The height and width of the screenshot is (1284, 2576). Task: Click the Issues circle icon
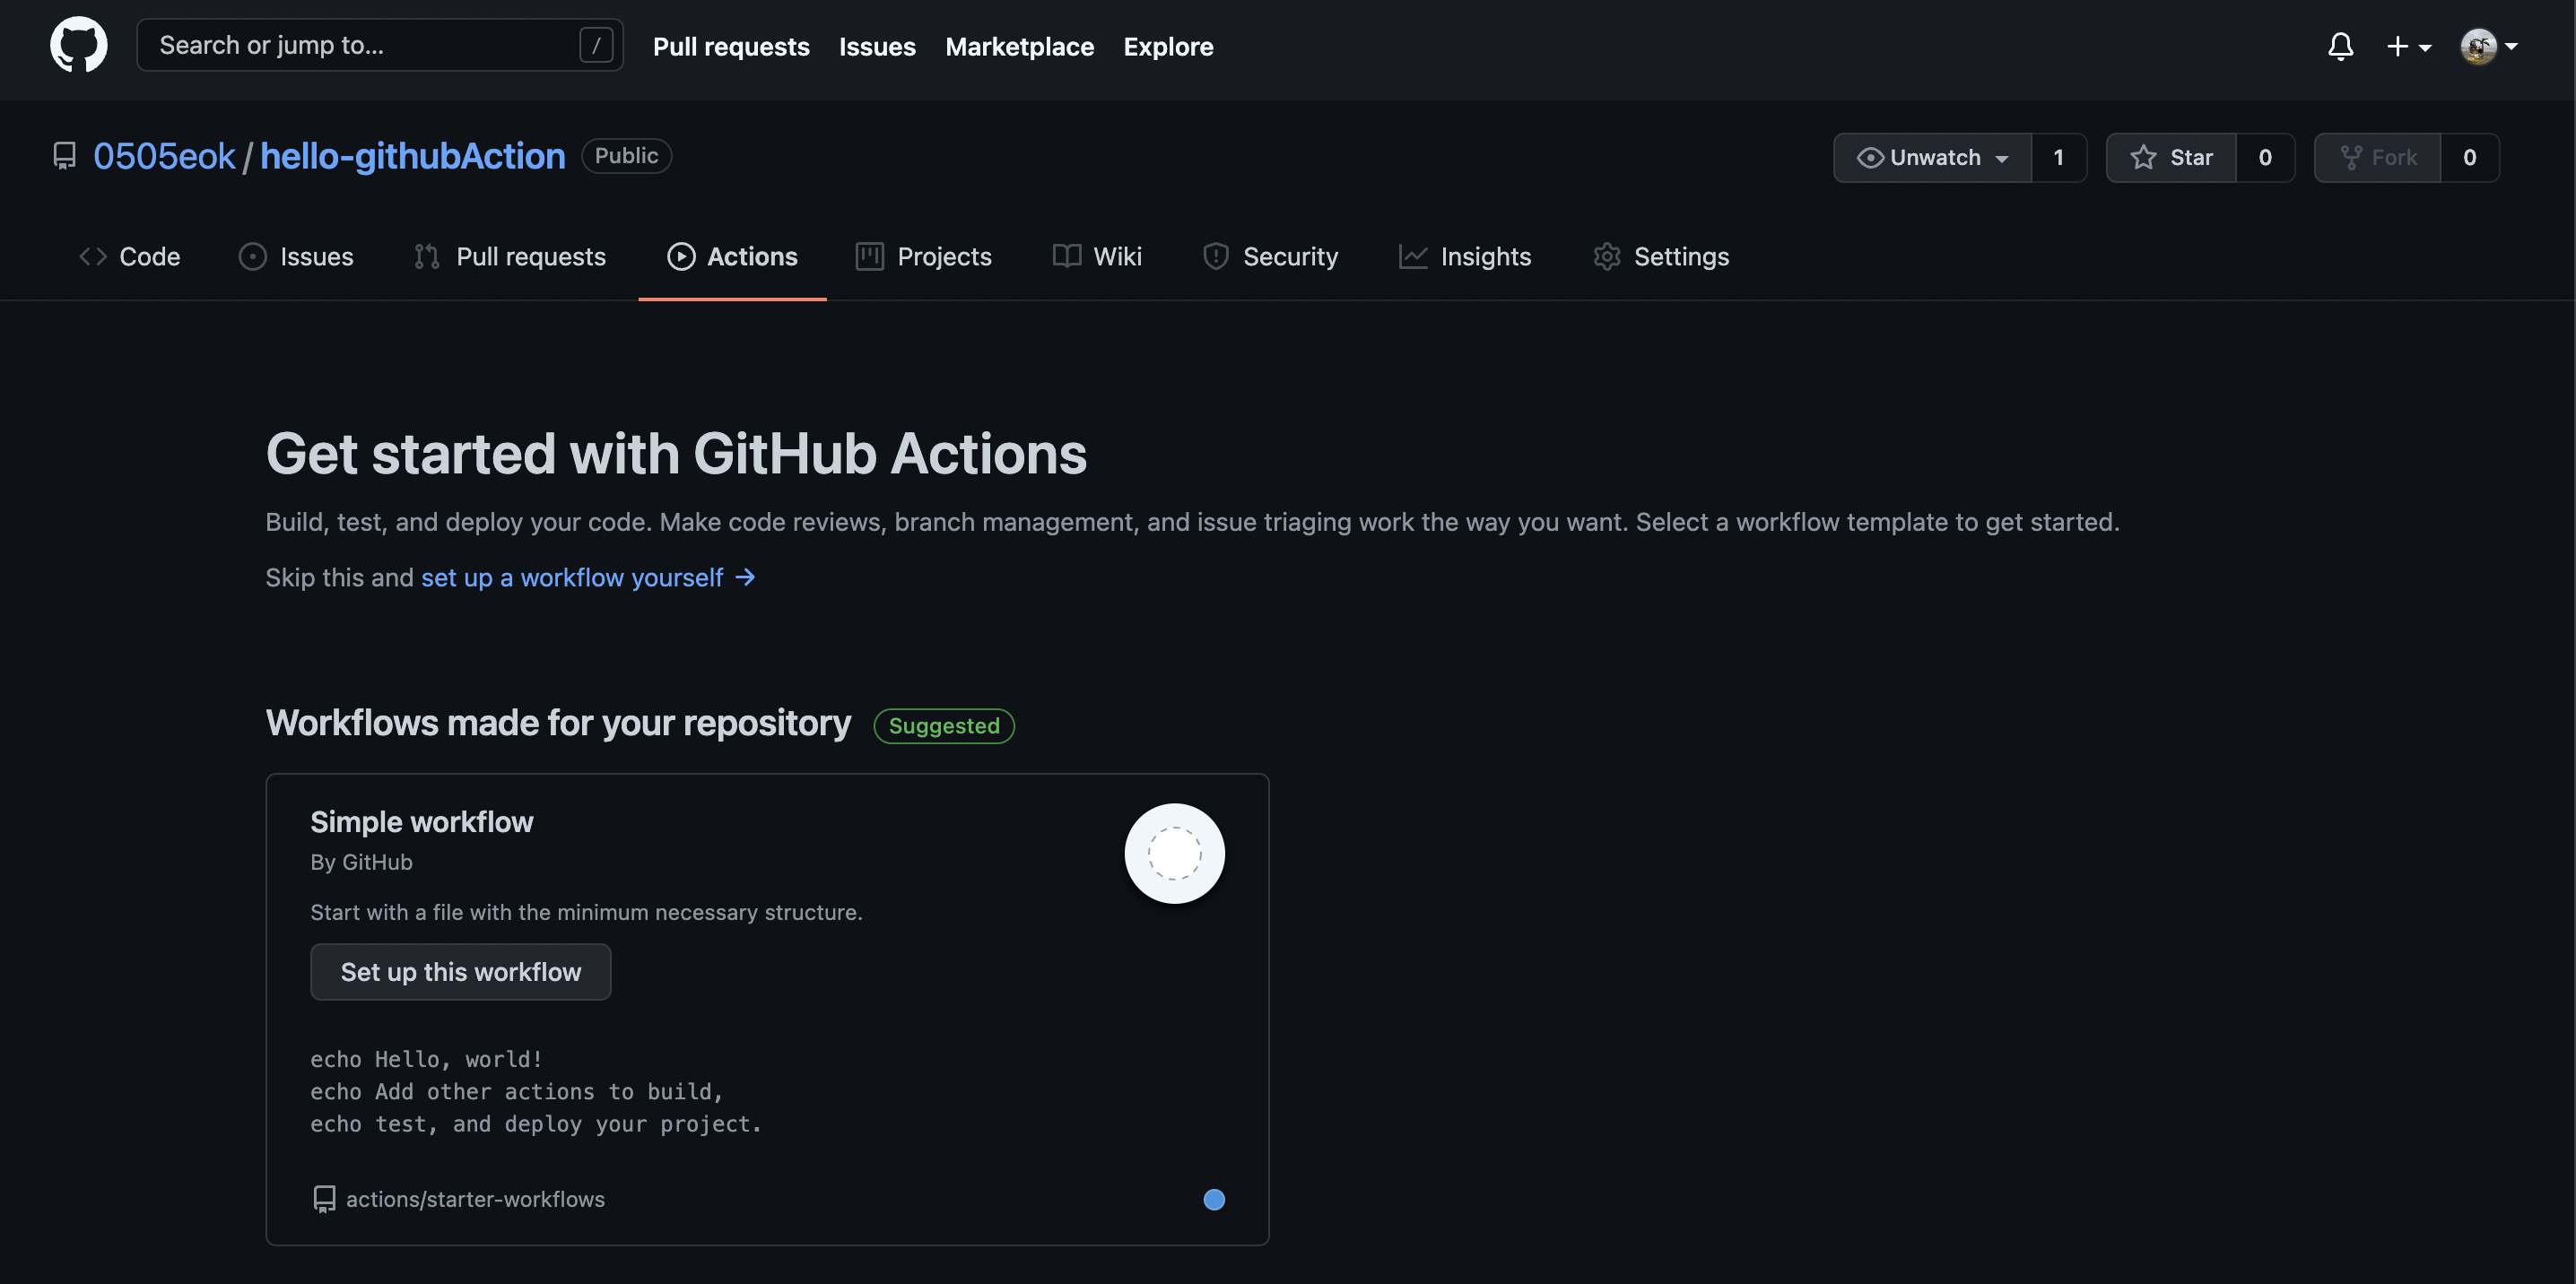click(252, 256)
